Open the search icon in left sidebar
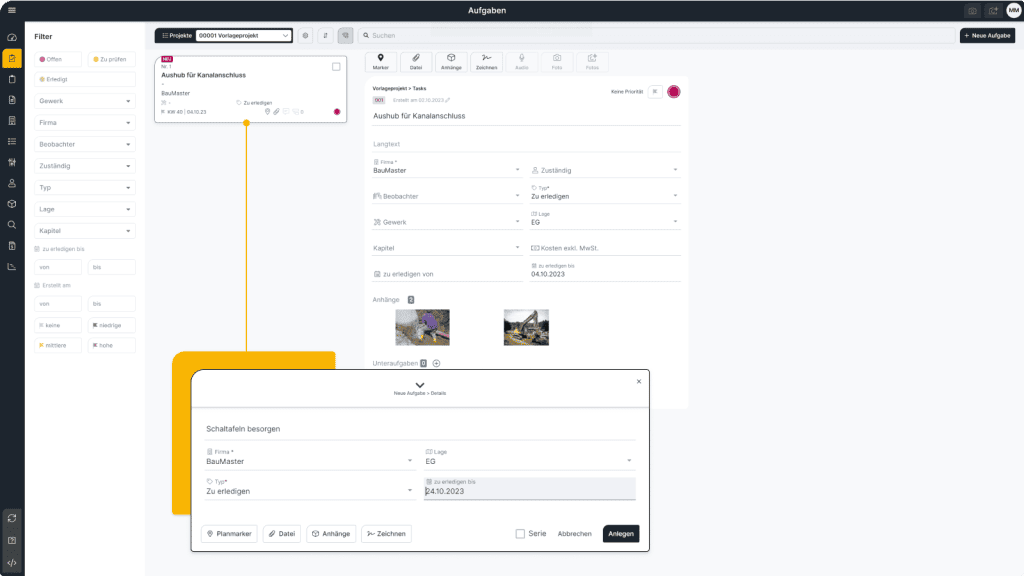1024x576 pixels. point(12,225)
